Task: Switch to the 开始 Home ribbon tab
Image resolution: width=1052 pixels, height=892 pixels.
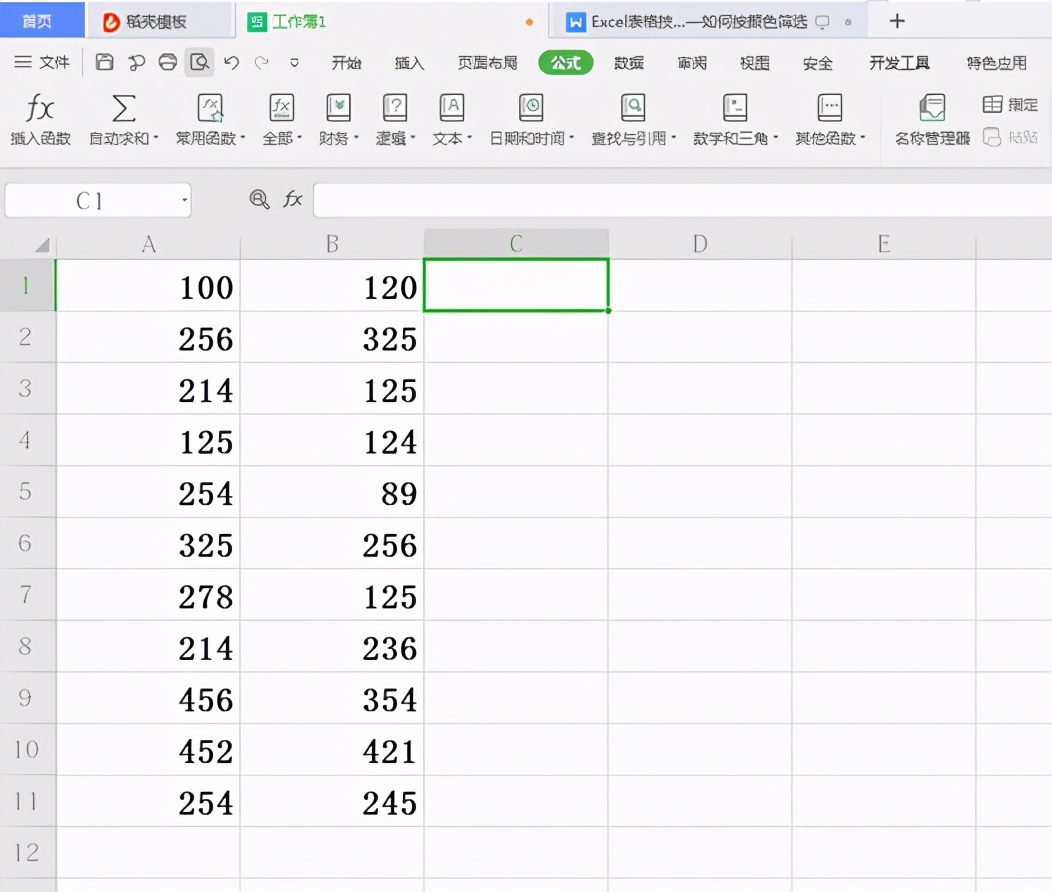Action: (x=346, y=63)
